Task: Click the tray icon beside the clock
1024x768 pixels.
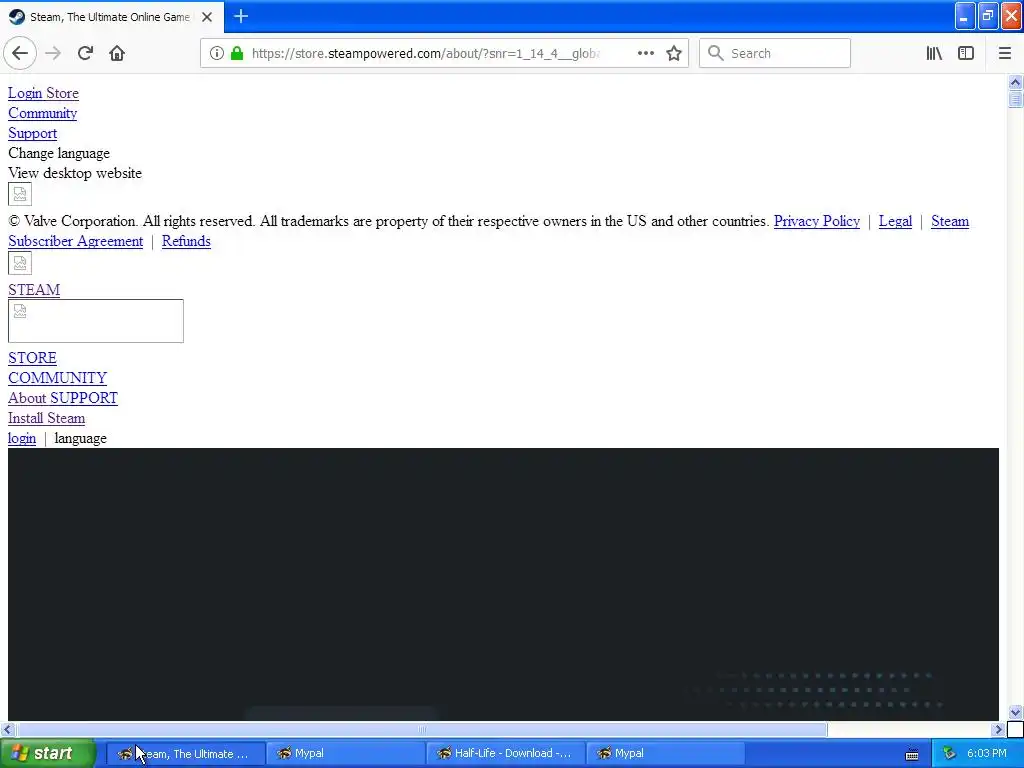Action: click(950, 754)
